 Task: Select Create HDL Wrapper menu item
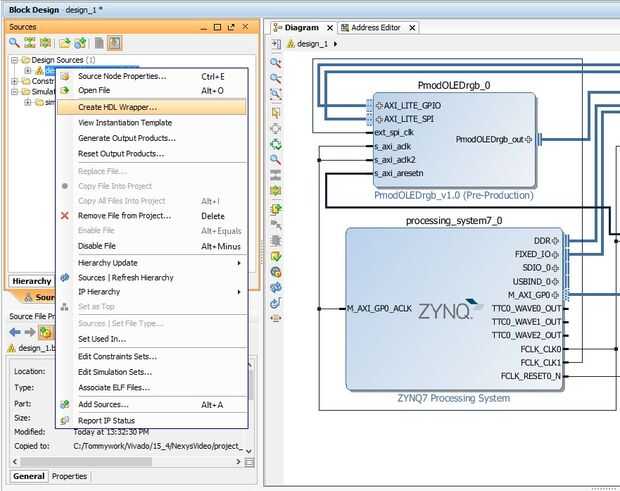pyautogui.click(x=152, y=107)
